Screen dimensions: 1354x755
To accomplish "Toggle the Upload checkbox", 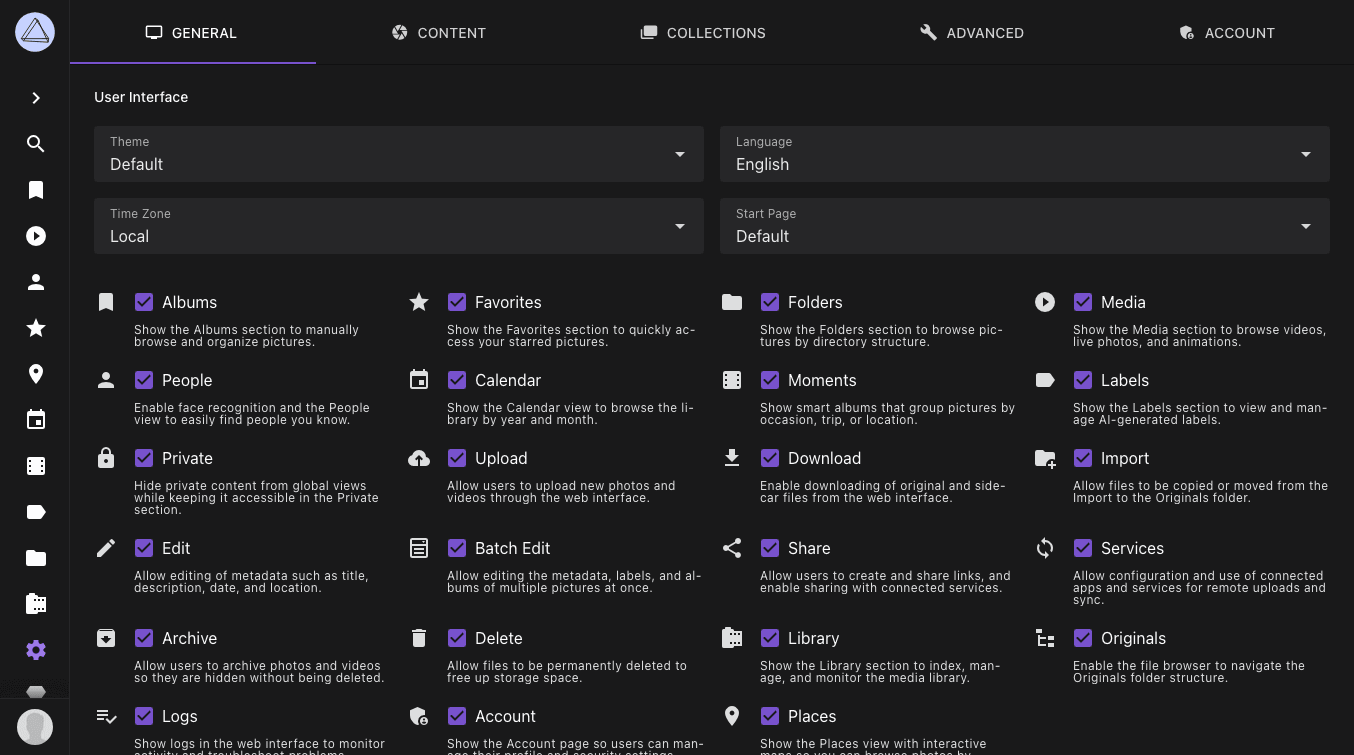I will coord(457,458).
